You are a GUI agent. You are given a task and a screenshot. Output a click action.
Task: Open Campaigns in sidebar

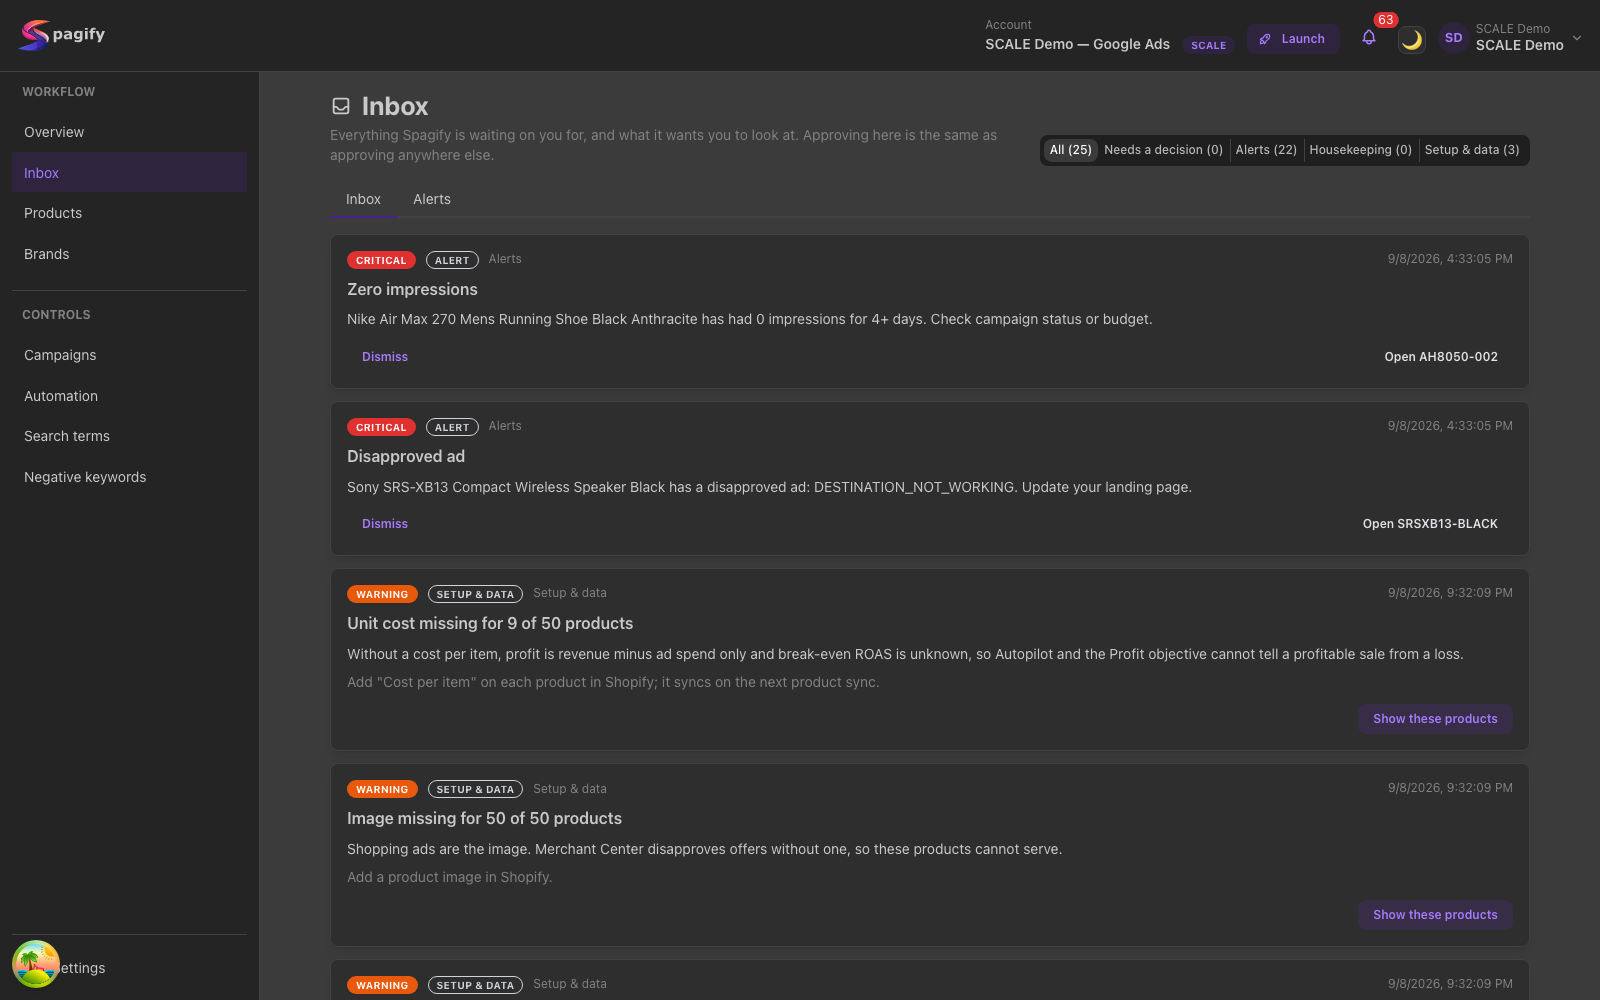pos(129,355)
